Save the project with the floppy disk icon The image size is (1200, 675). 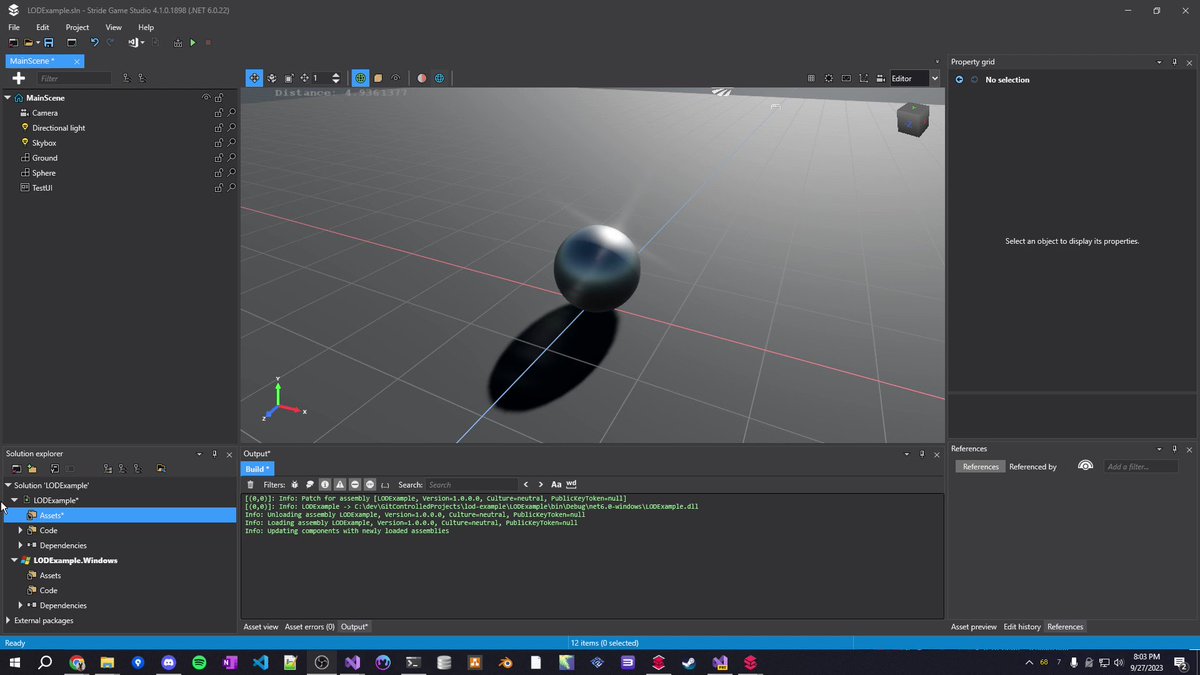[48, 42]
